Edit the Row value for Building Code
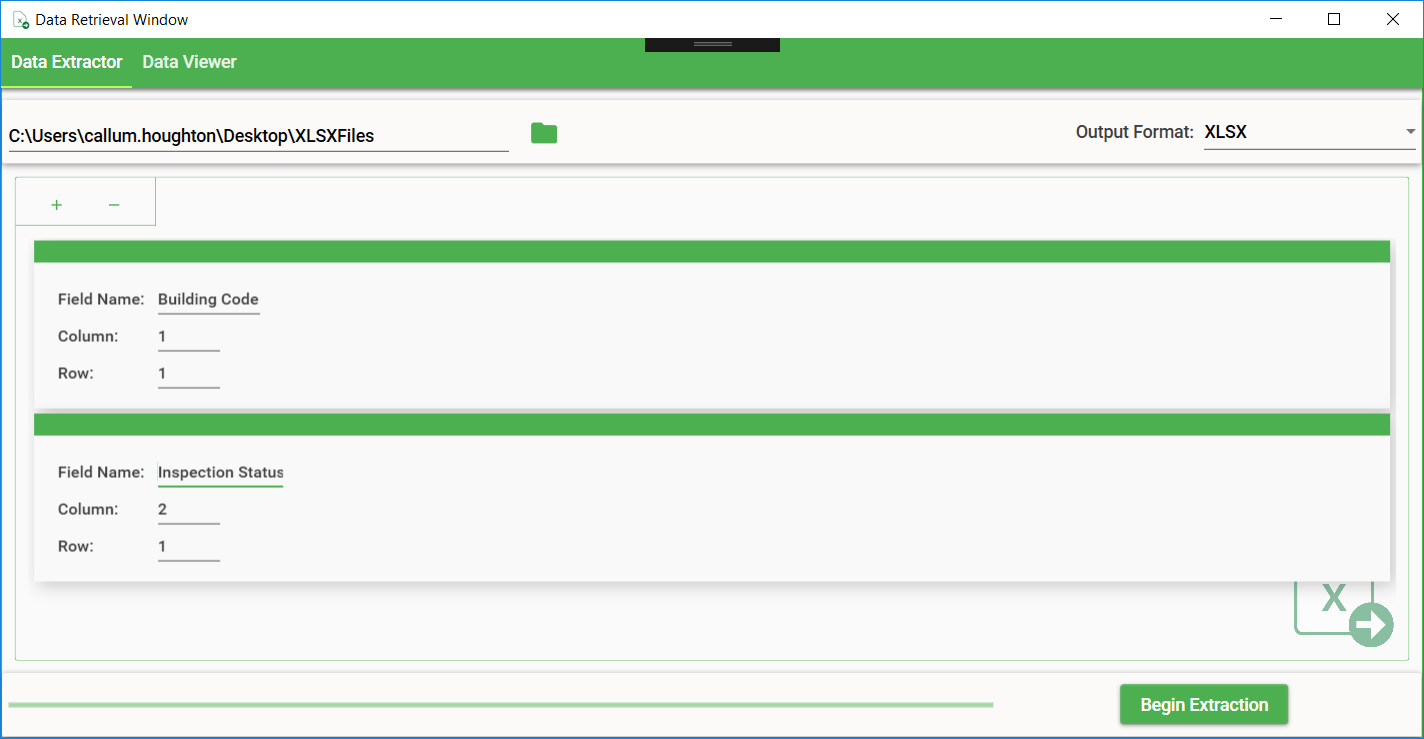Viewport: 1424px width, 739px height. (189, 374)
